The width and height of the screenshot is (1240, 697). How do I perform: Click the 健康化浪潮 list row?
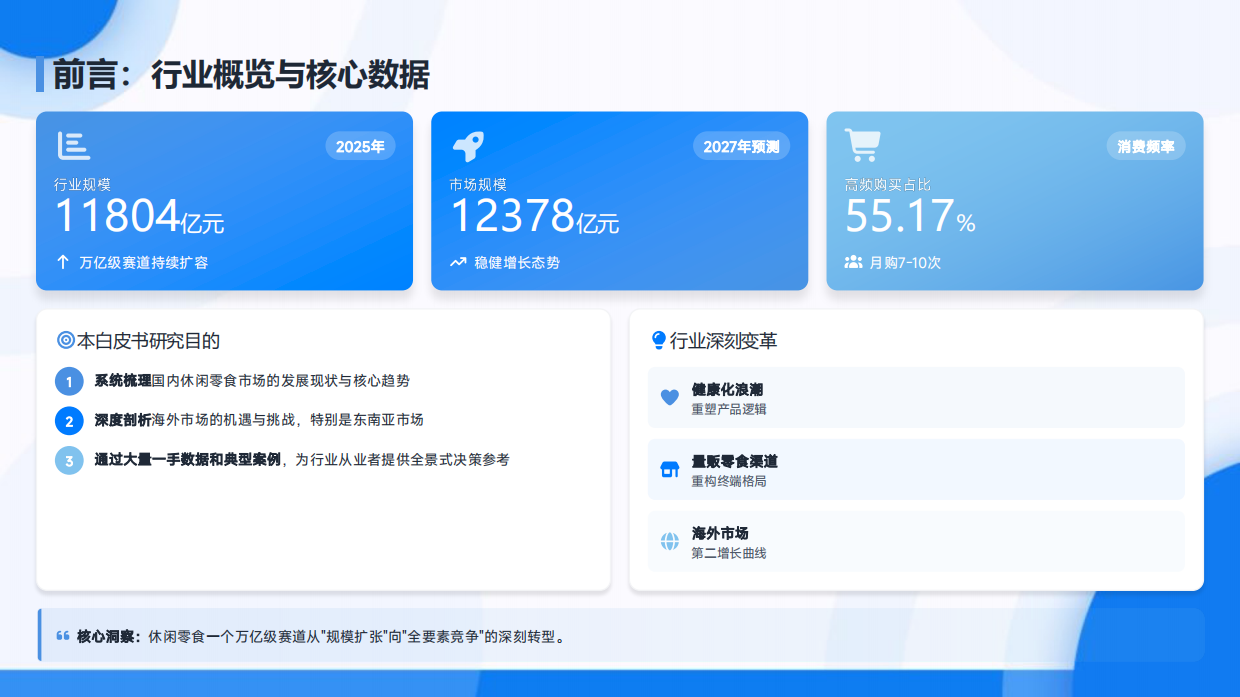coord(916,396)
